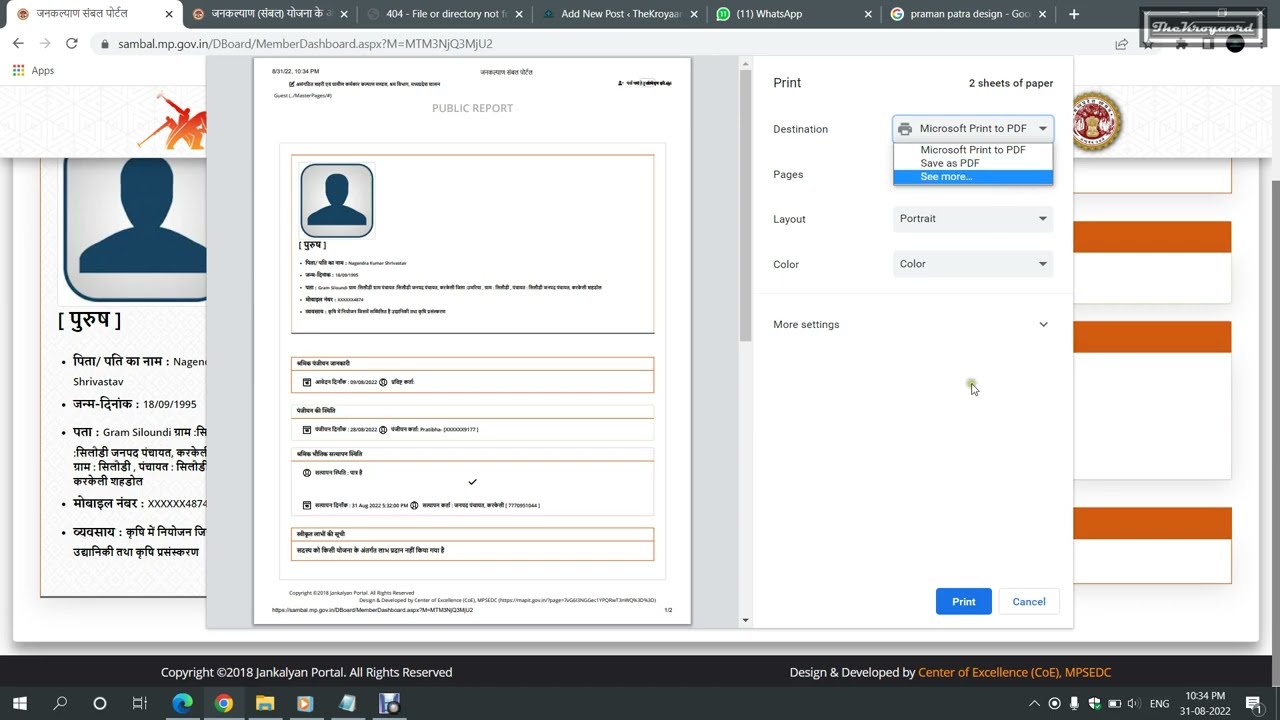Click Center of Excellence (CoE), MPSEDC link
This screenshot has height=720, width=1280.
point(1014,672)
